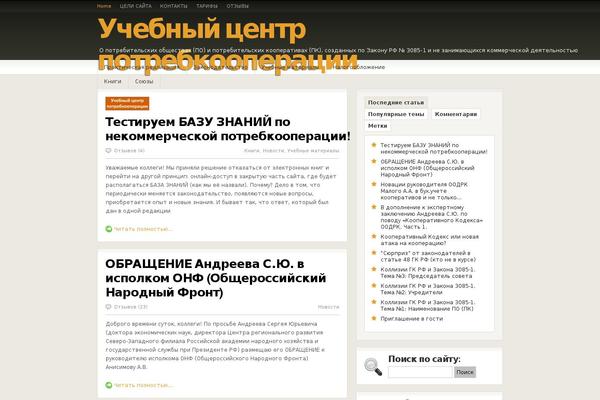Click the star icon beside В дополнение к экспертному
Image resolution: width=600 pixels, height=400 pixels.
(374, 207)
